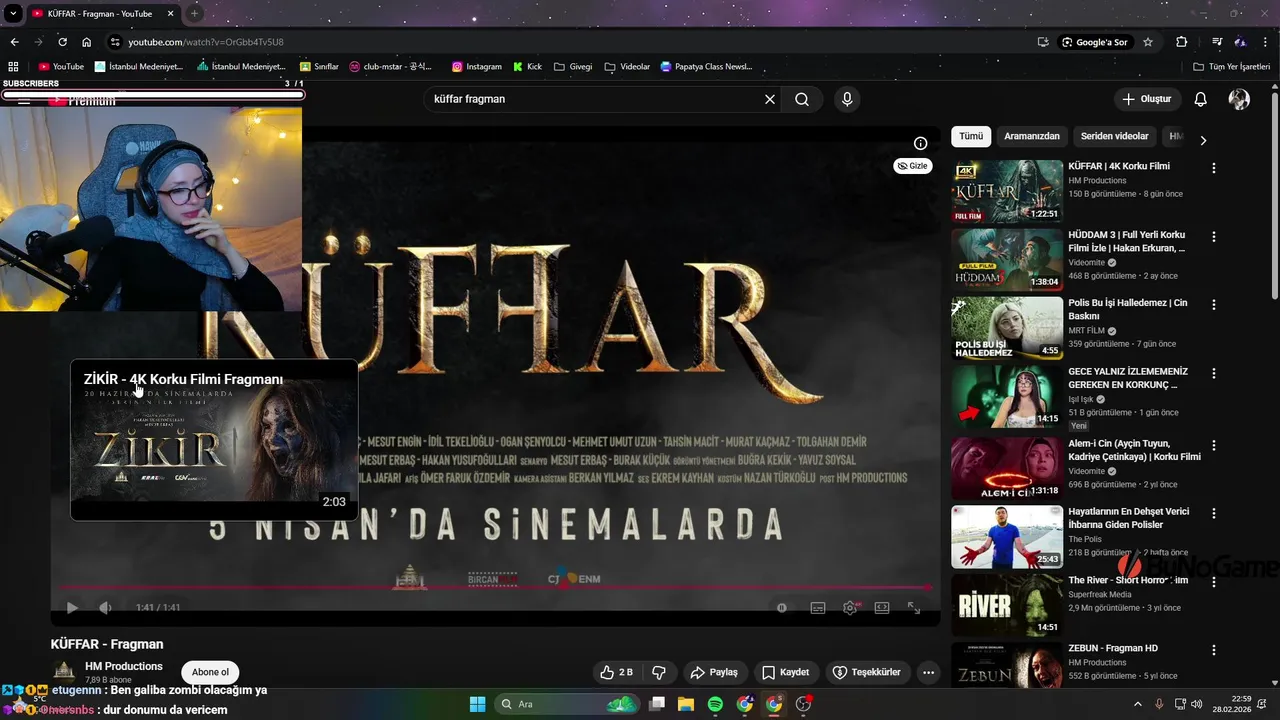Select the Seriden videolar filter chip
This screenshot has height=720, width=1280.
[x=1115, y=136]
